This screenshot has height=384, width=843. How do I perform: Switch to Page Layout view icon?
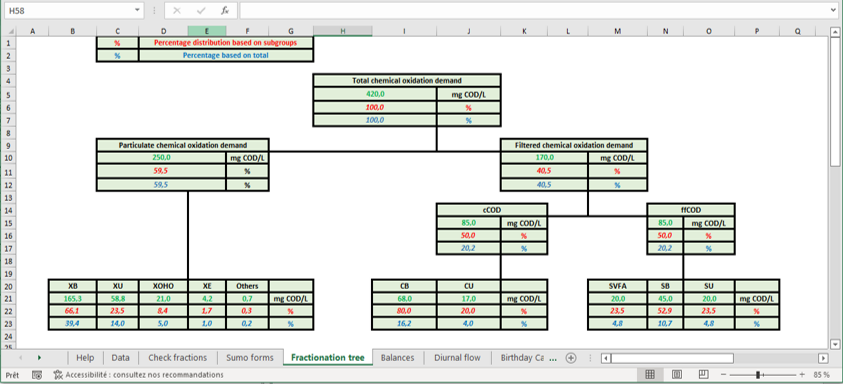677,374
